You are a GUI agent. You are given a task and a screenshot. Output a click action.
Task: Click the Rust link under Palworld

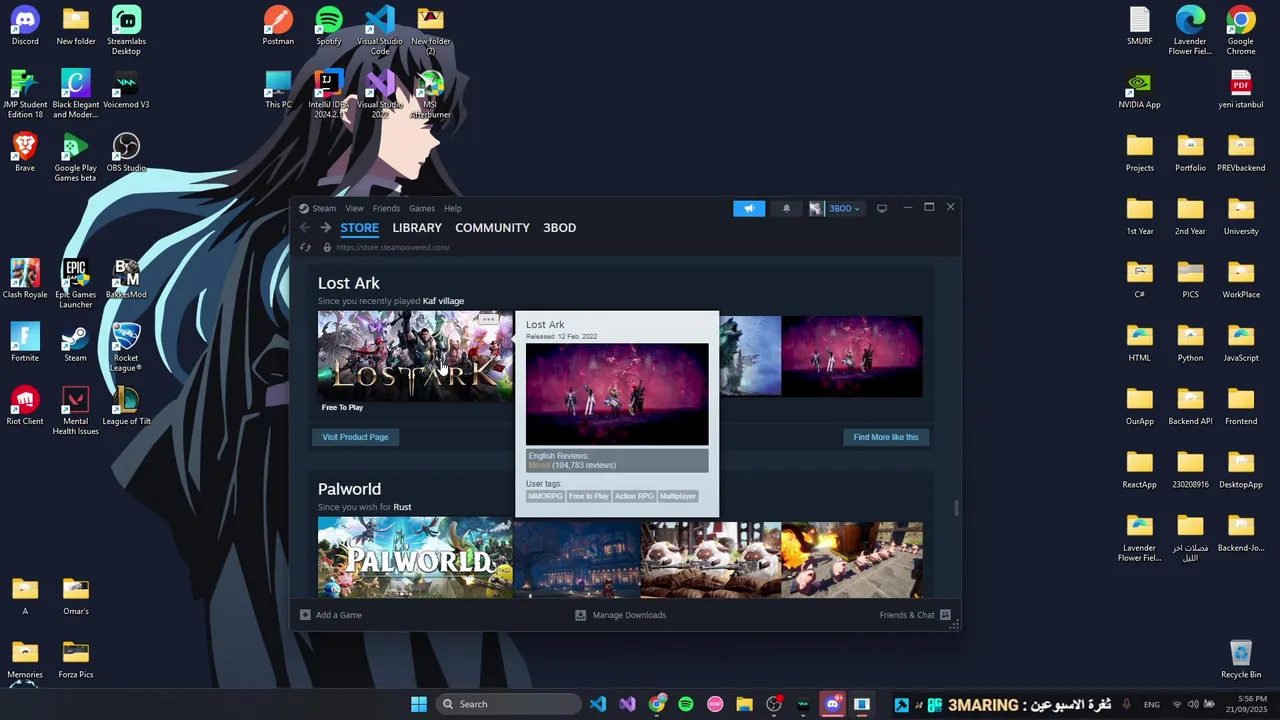point(402,507)
